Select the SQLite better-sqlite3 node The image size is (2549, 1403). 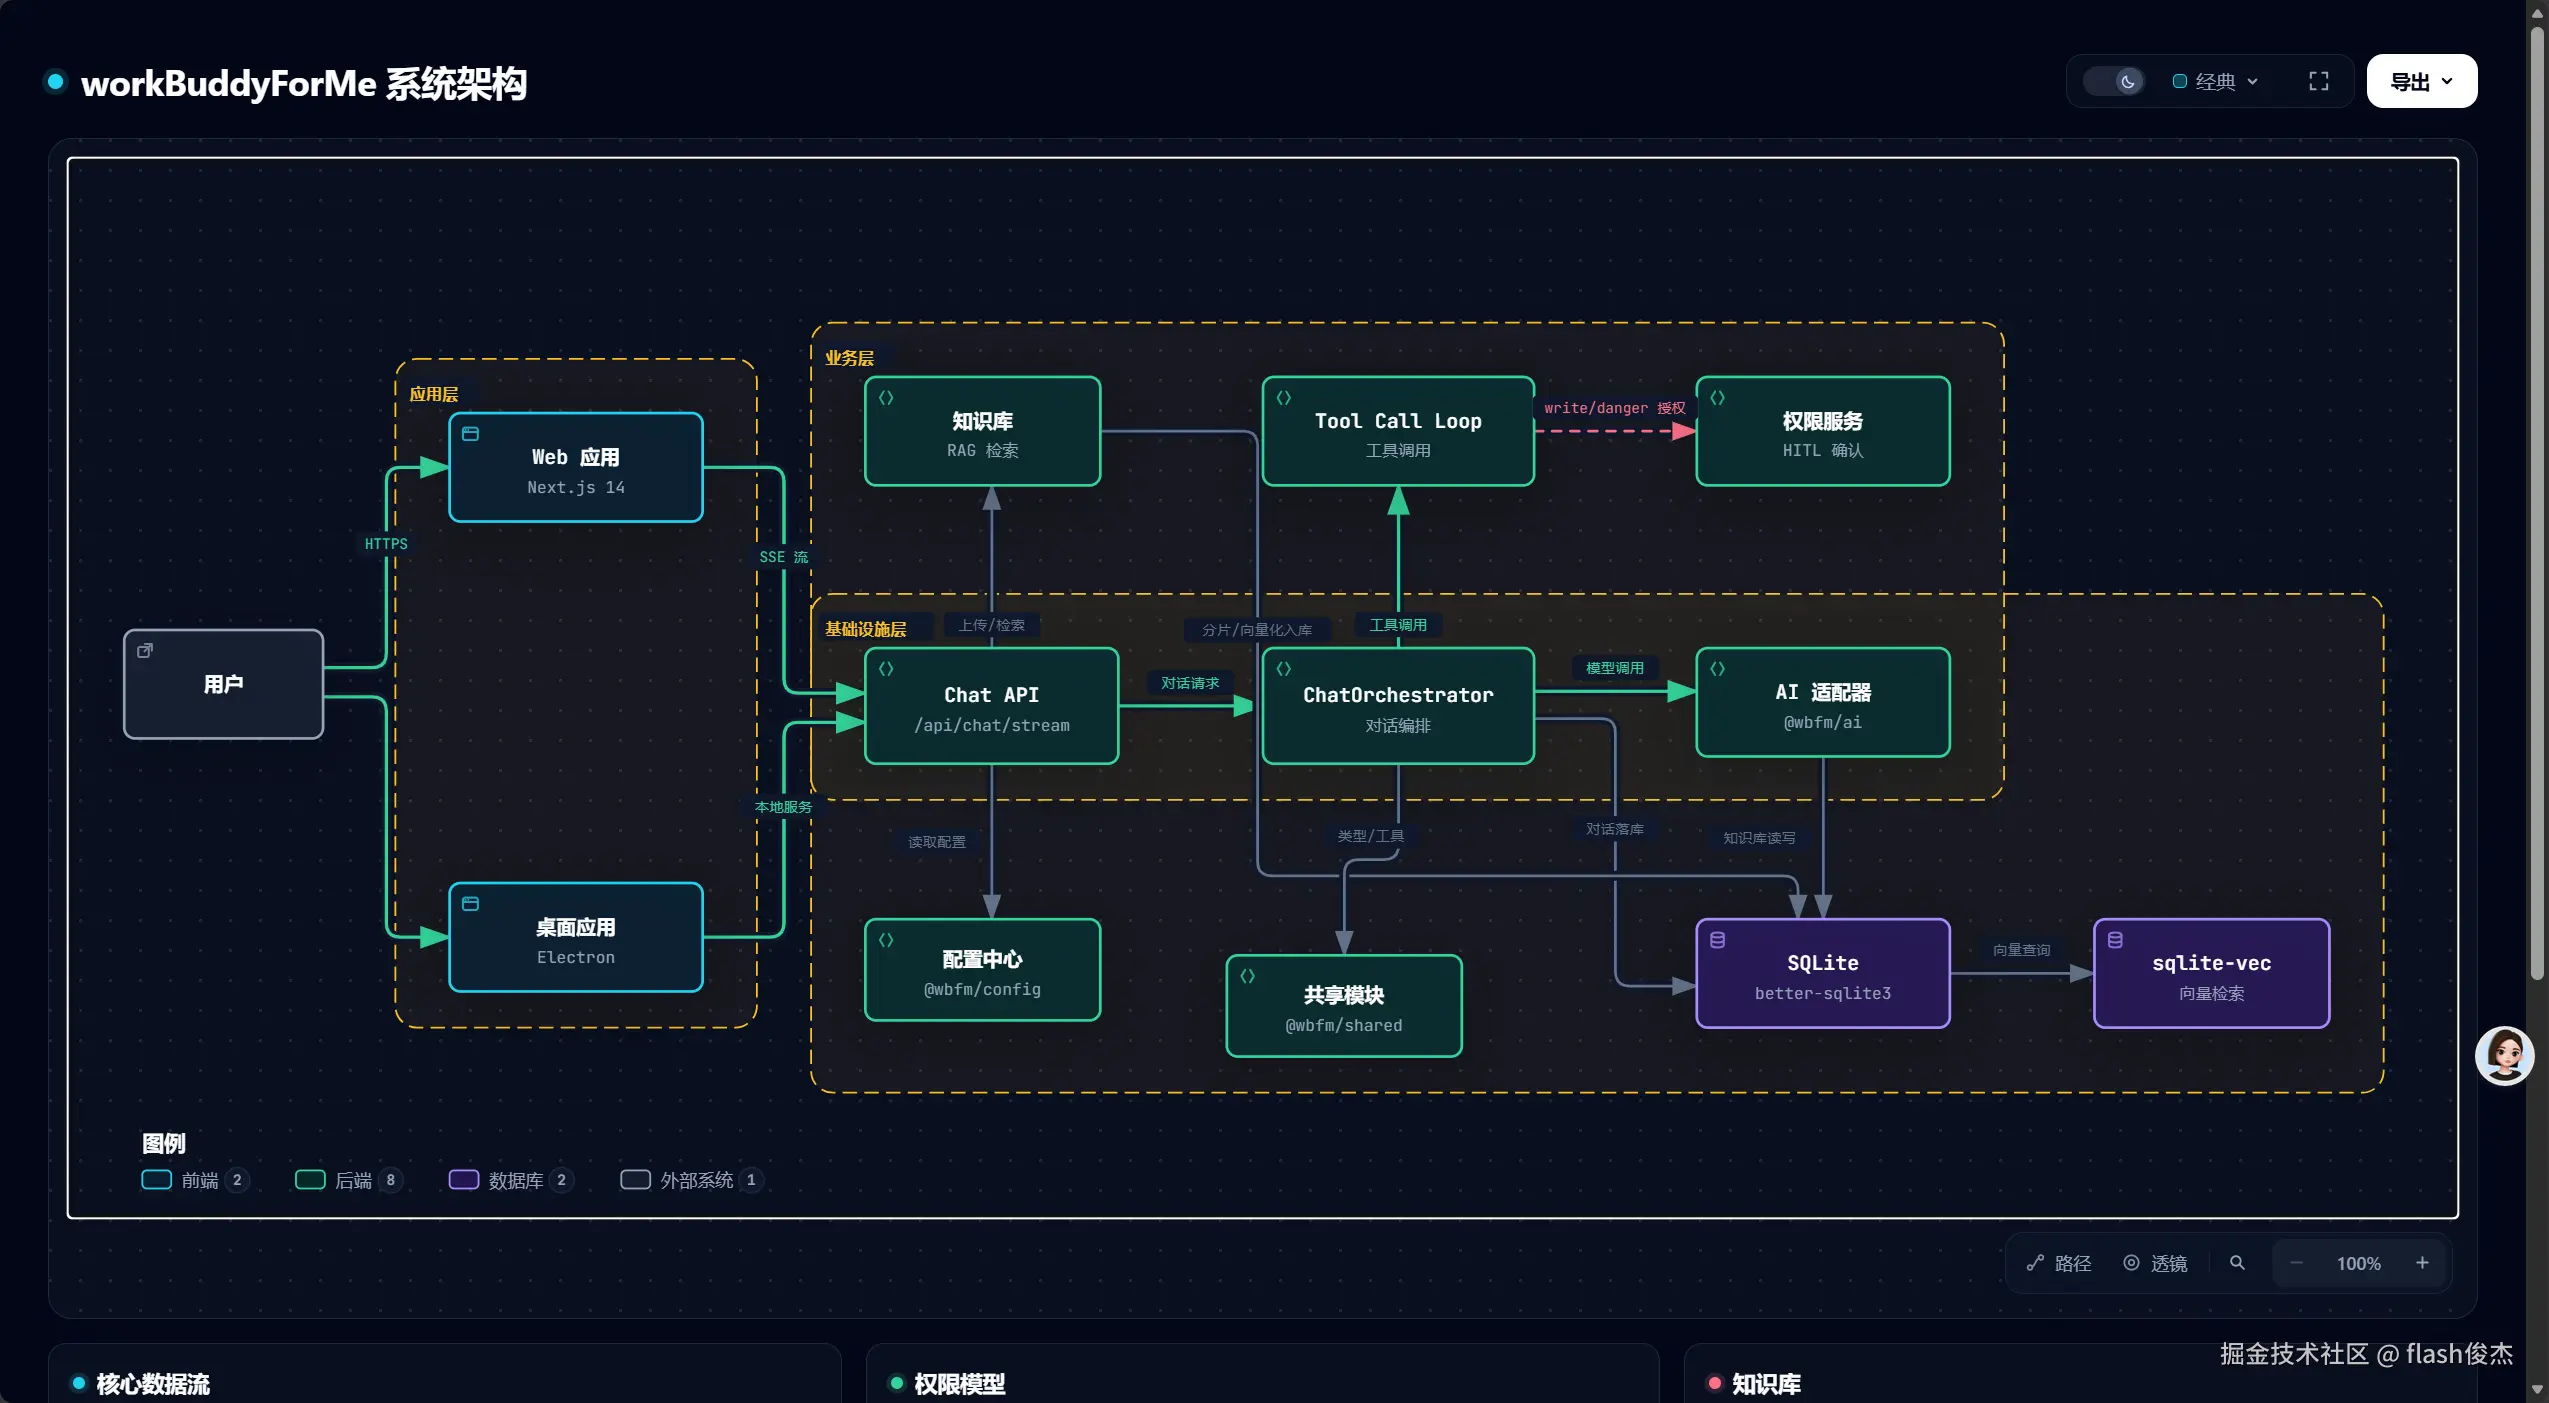pyautogui.click(x=1823, y=974)
